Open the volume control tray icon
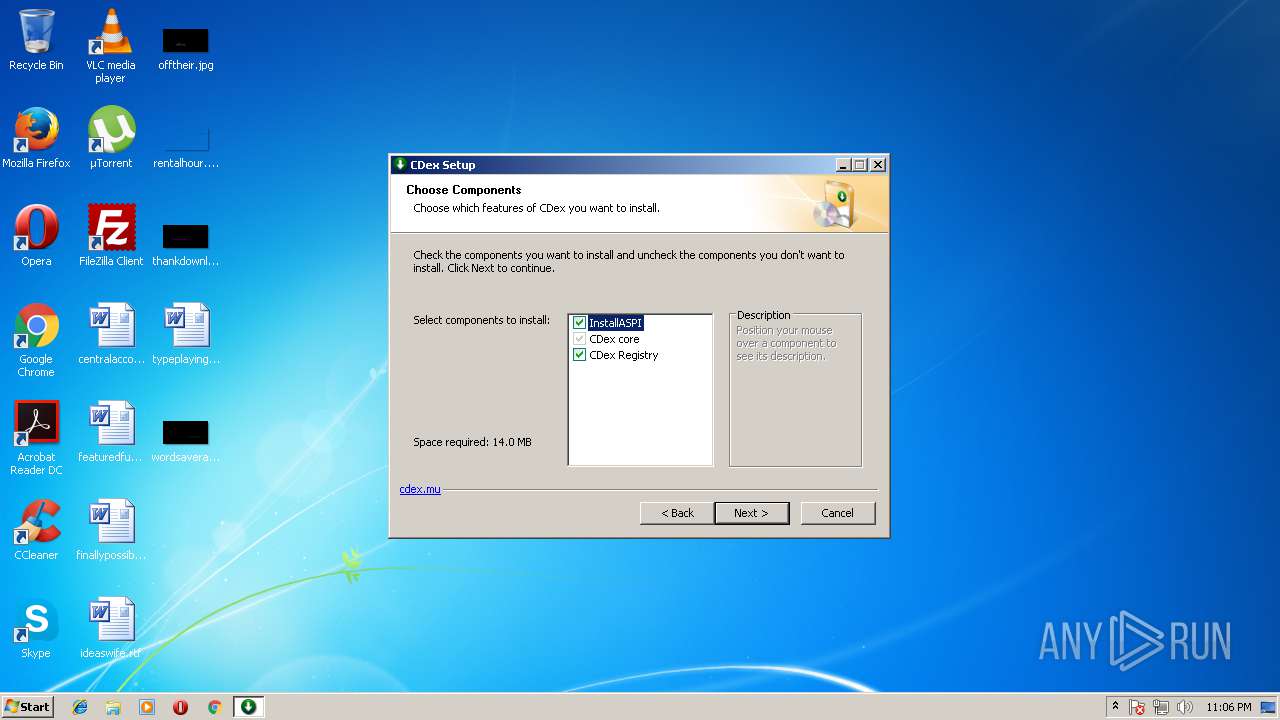This screenshot has width=1280, height=720. click(x=1185, y=707)
